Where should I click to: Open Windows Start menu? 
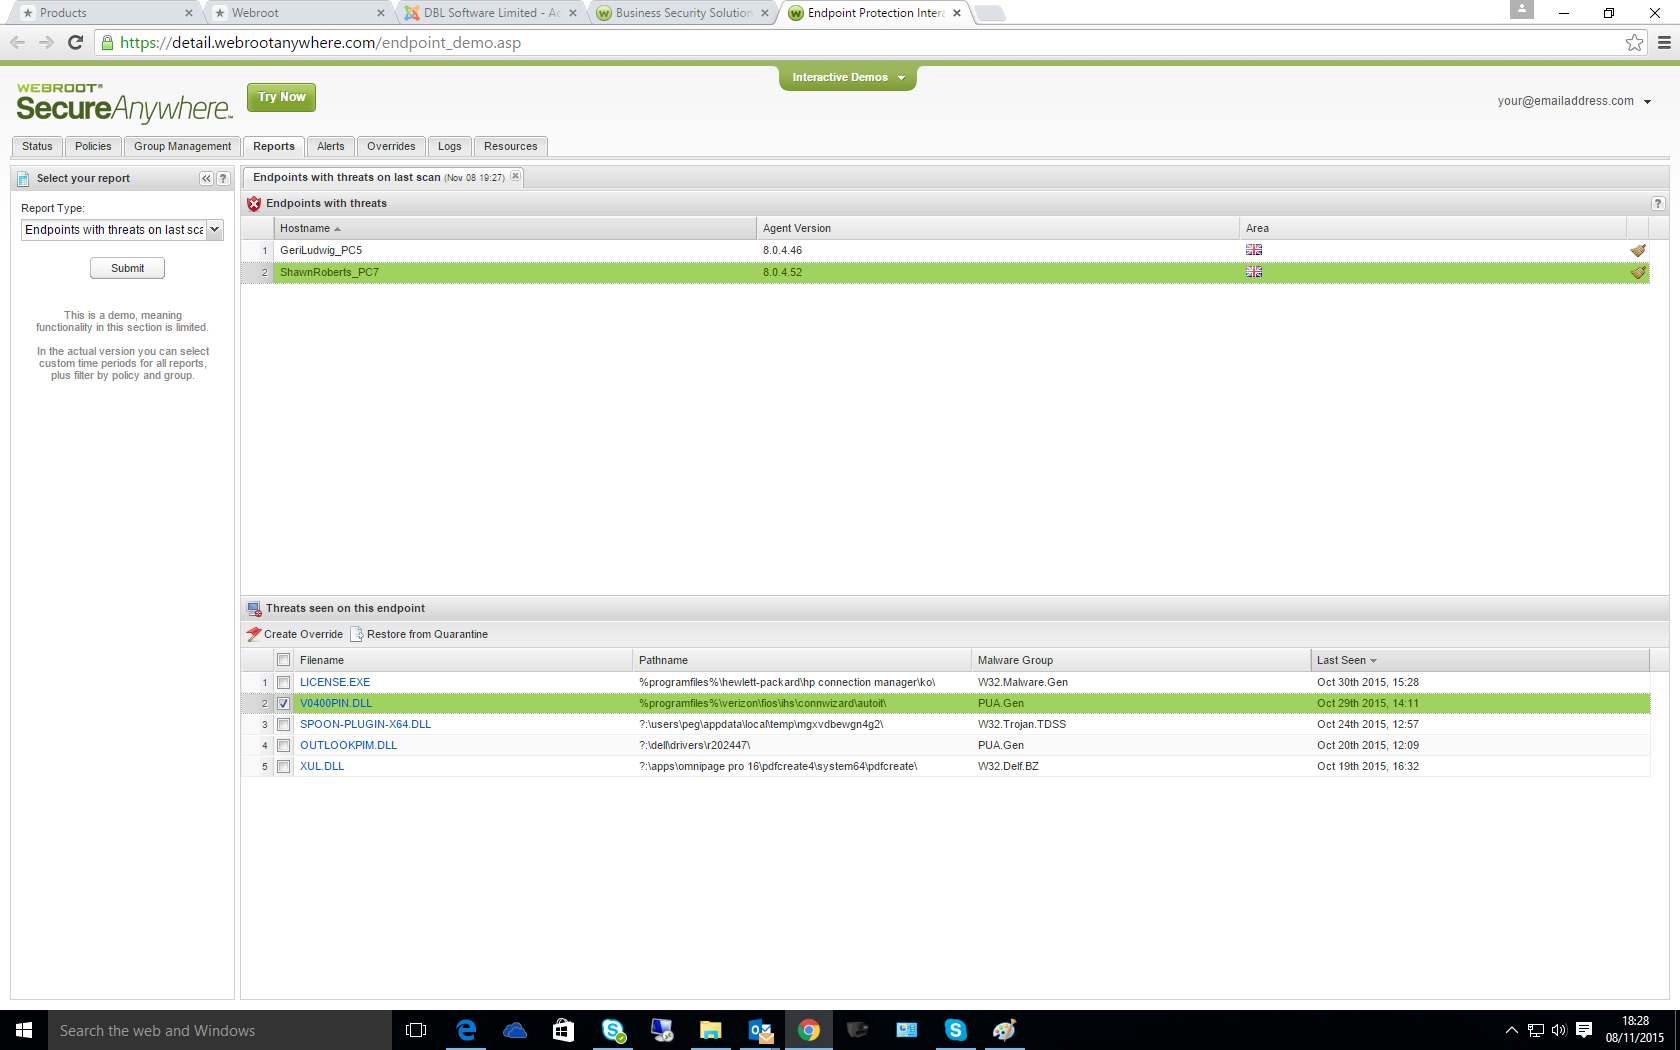coord(24,1030)
